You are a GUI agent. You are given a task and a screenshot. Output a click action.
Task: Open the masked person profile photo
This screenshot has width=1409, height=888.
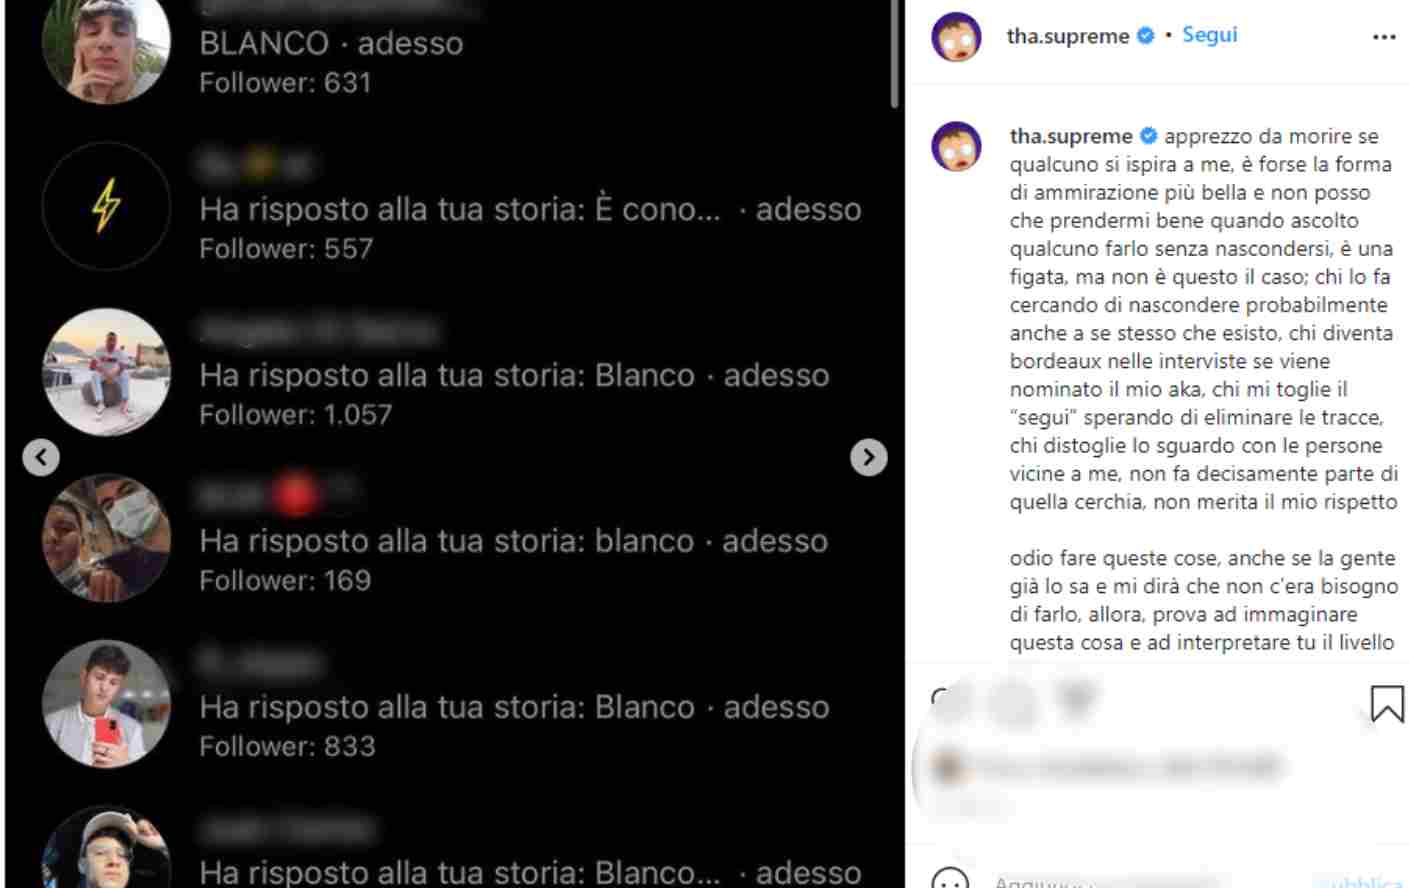[x=106, y=538]
